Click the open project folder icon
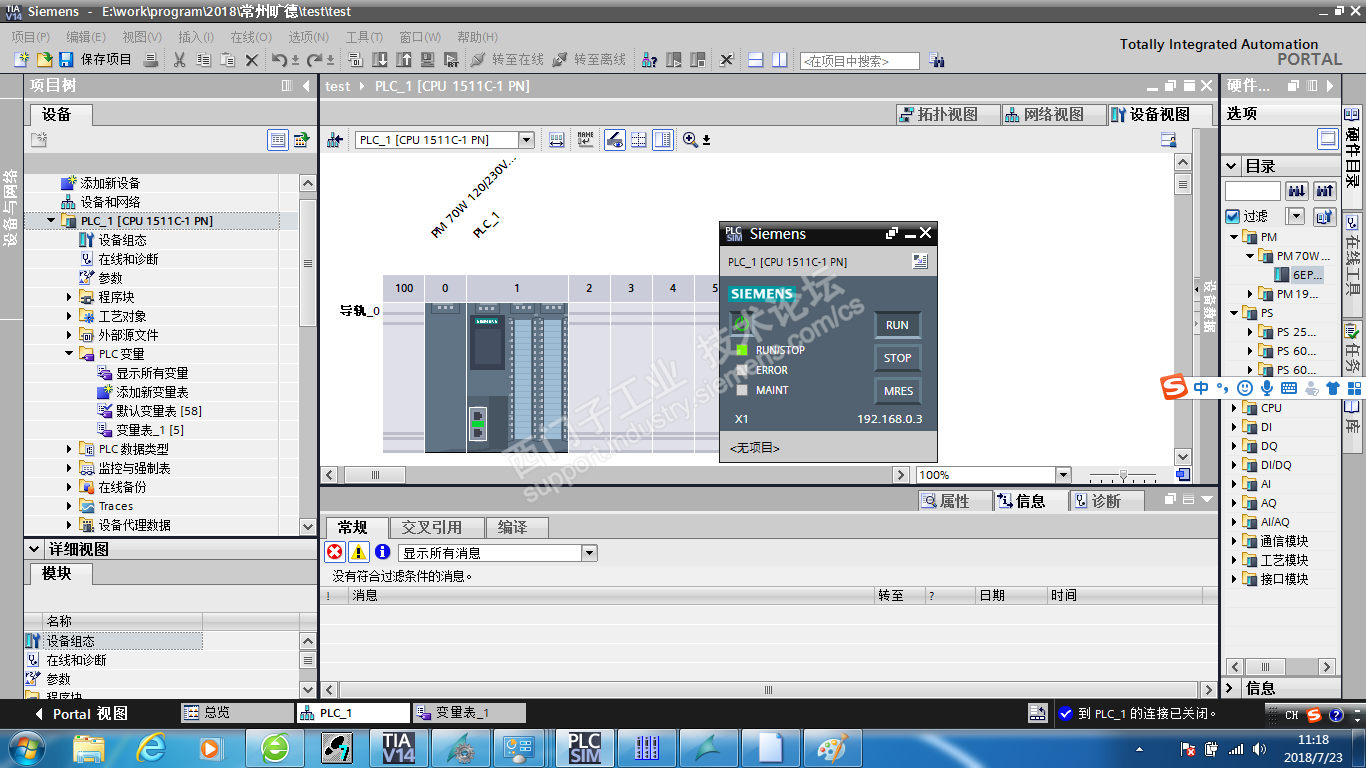 [44, 60]
